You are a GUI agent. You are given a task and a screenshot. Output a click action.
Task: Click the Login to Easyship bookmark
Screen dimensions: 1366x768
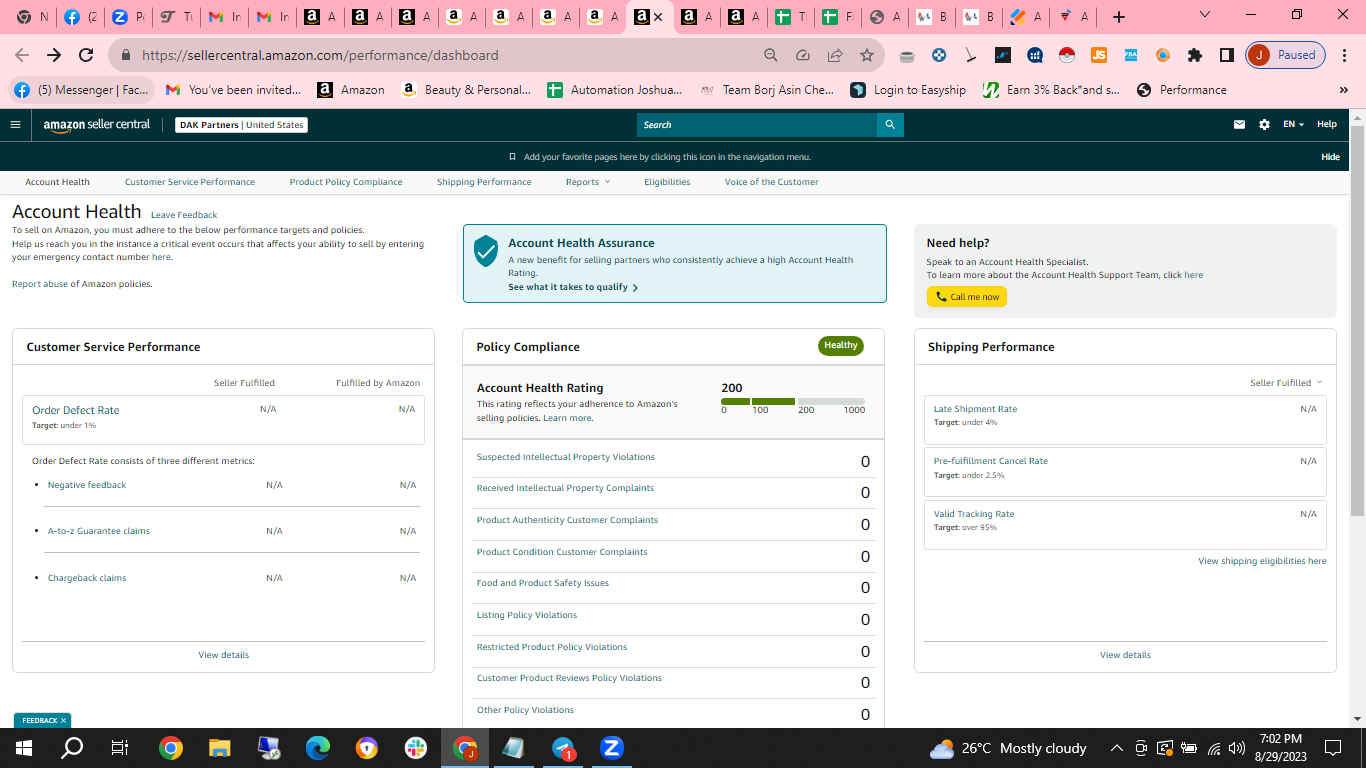coord(908,90)
